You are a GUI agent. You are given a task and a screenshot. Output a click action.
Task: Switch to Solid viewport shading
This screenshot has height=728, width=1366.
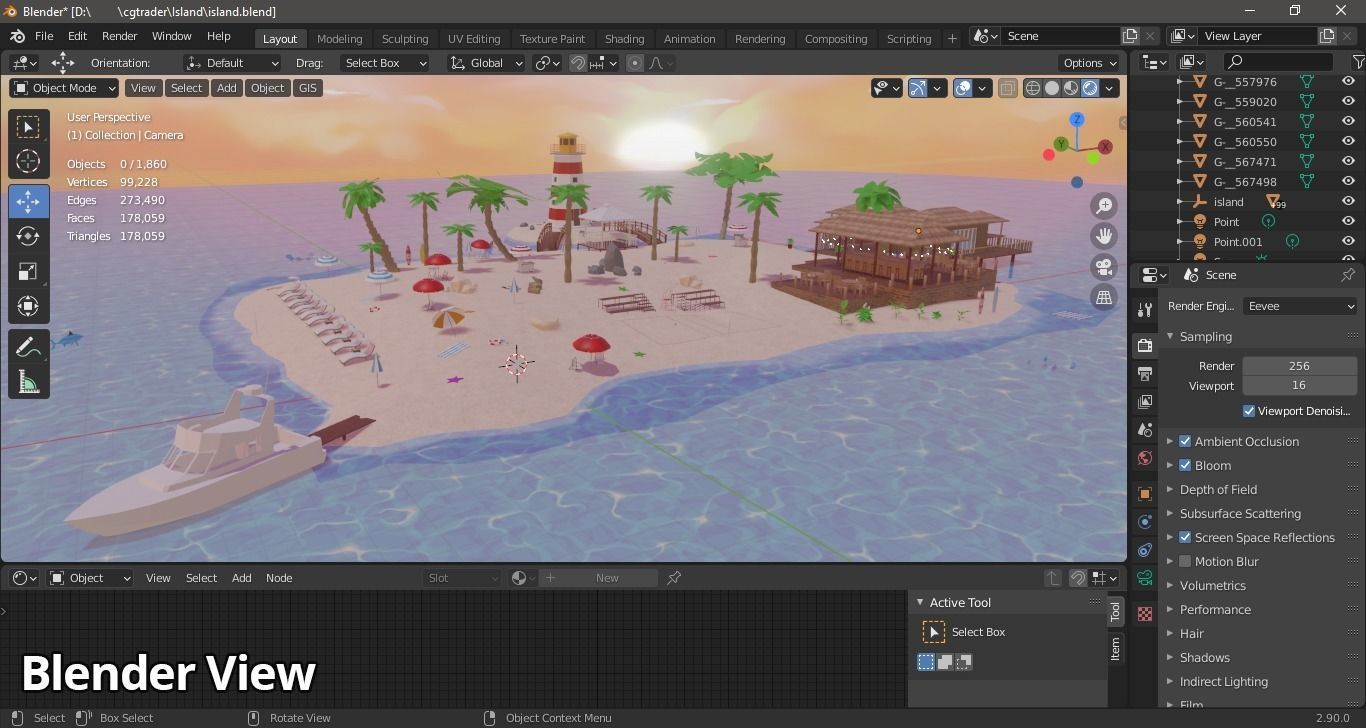click(x=1052, y=88)
